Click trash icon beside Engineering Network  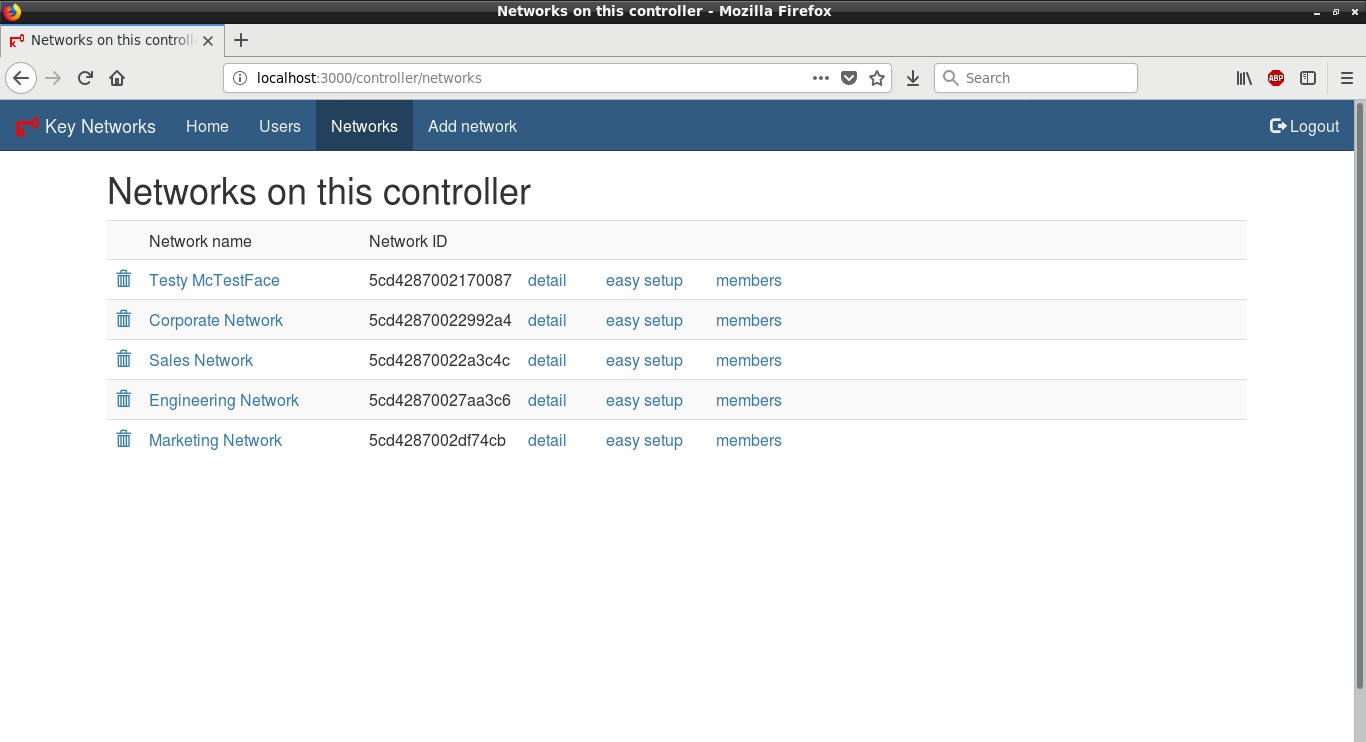point(123,399)
